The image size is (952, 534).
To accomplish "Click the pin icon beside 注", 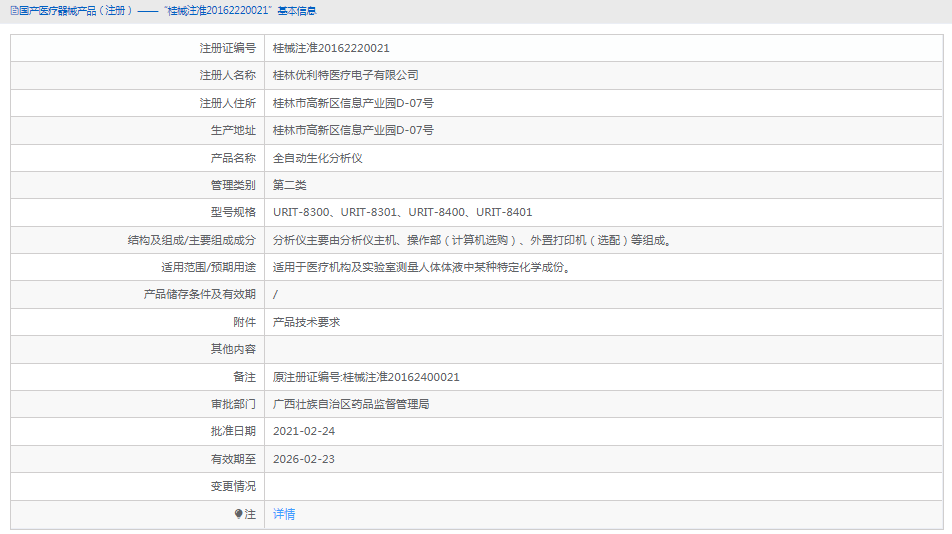I will click(238, 514).
